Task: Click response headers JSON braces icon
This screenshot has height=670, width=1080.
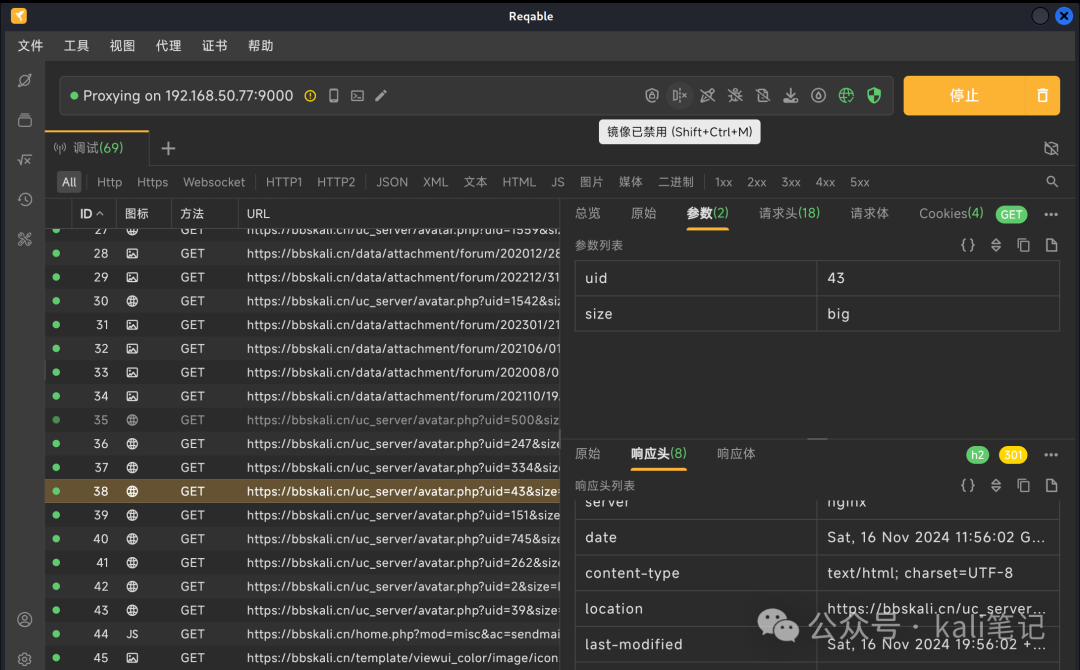Action: click(968, 485)
